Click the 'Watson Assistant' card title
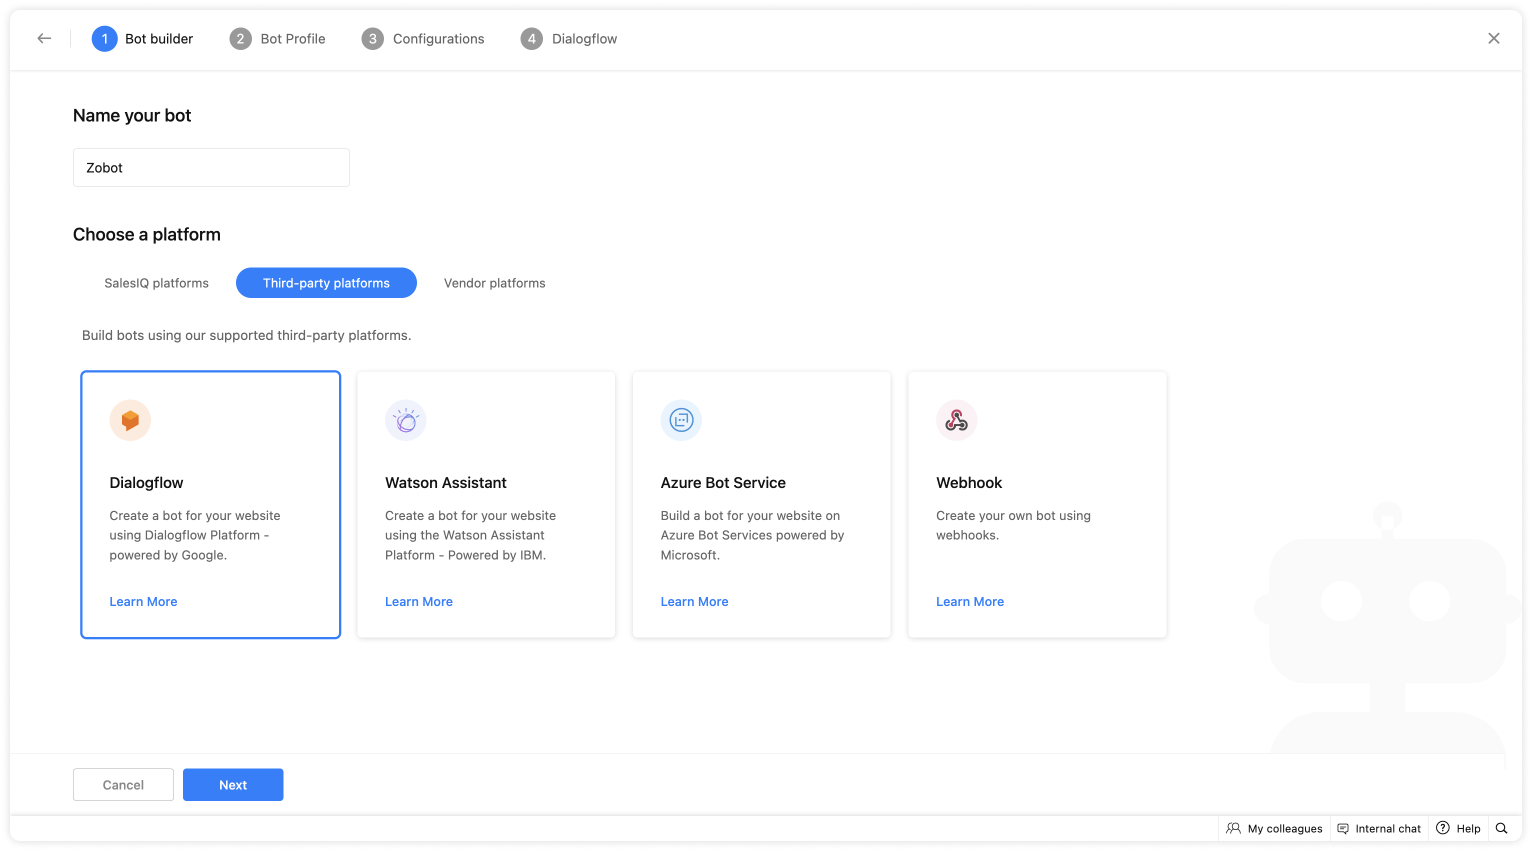 click(446, 482)
